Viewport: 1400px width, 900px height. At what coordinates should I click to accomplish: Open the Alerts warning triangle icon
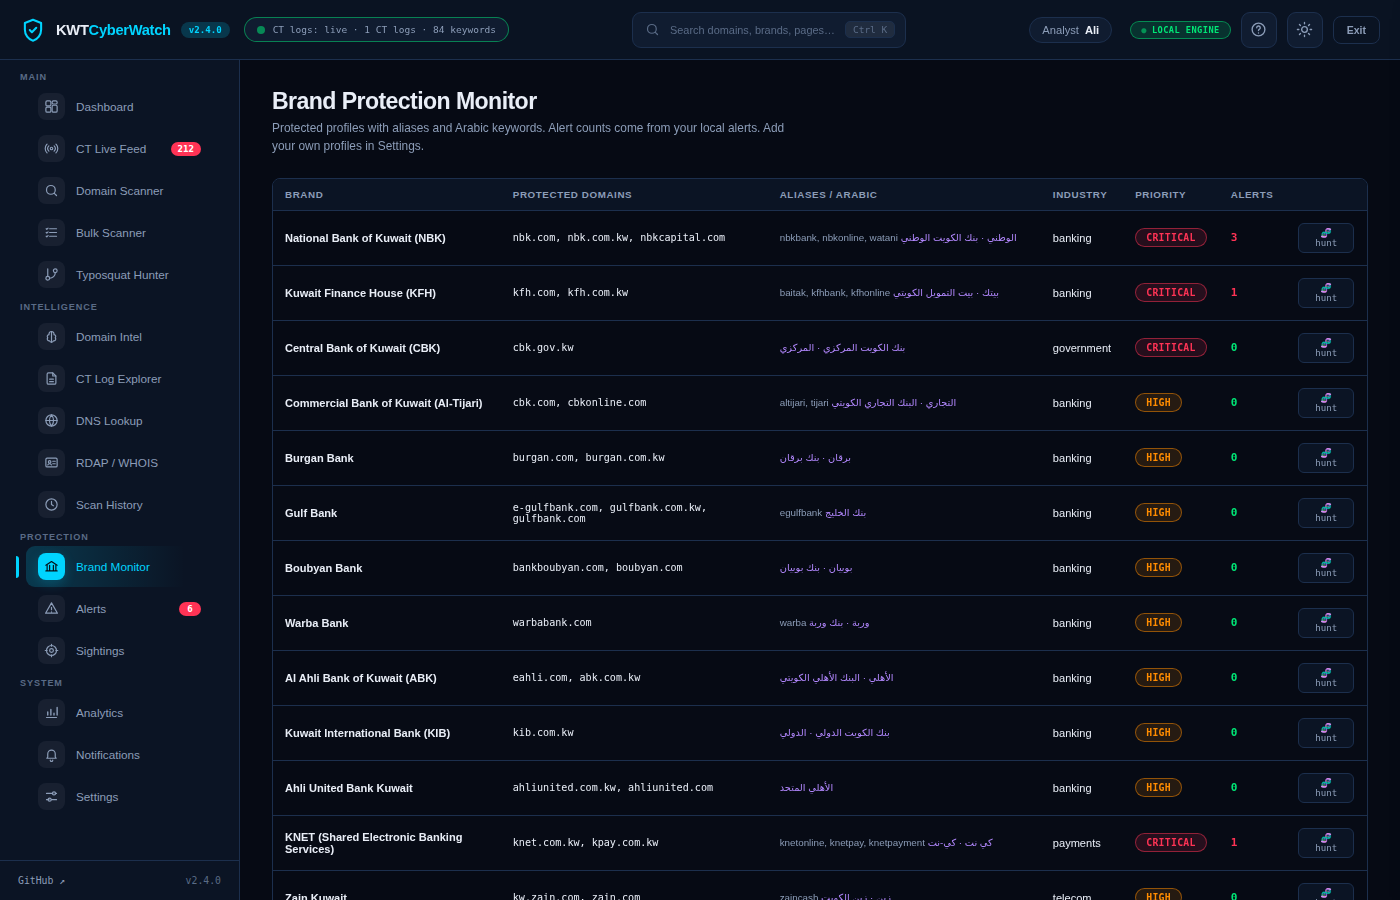pos(51,609)
